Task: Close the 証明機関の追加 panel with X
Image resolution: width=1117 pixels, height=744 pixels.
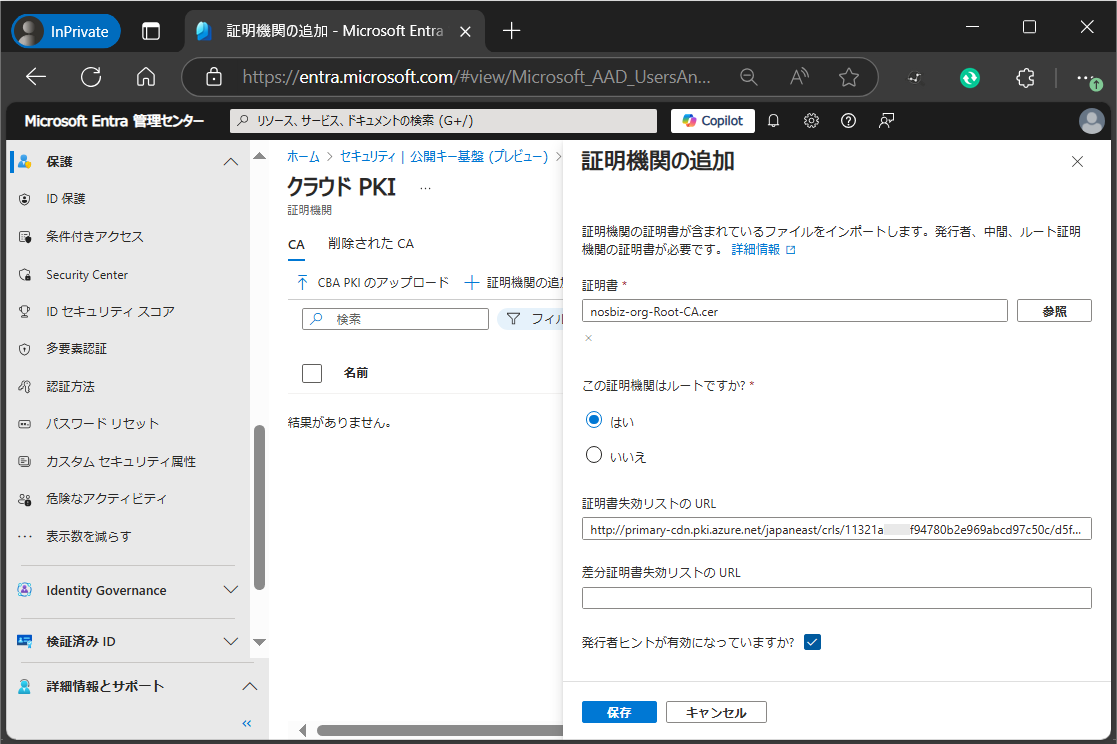Action: (1077, 162)
